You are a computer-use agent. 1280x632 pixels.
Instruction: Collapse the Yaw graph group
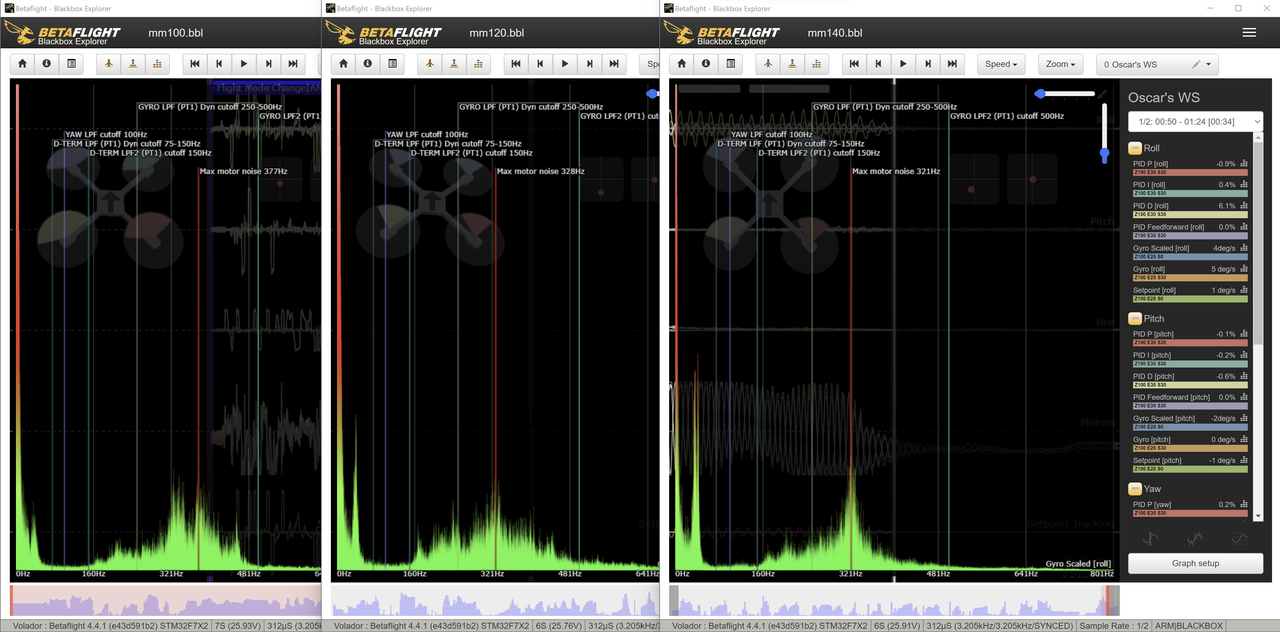(x=1135, y=488)
